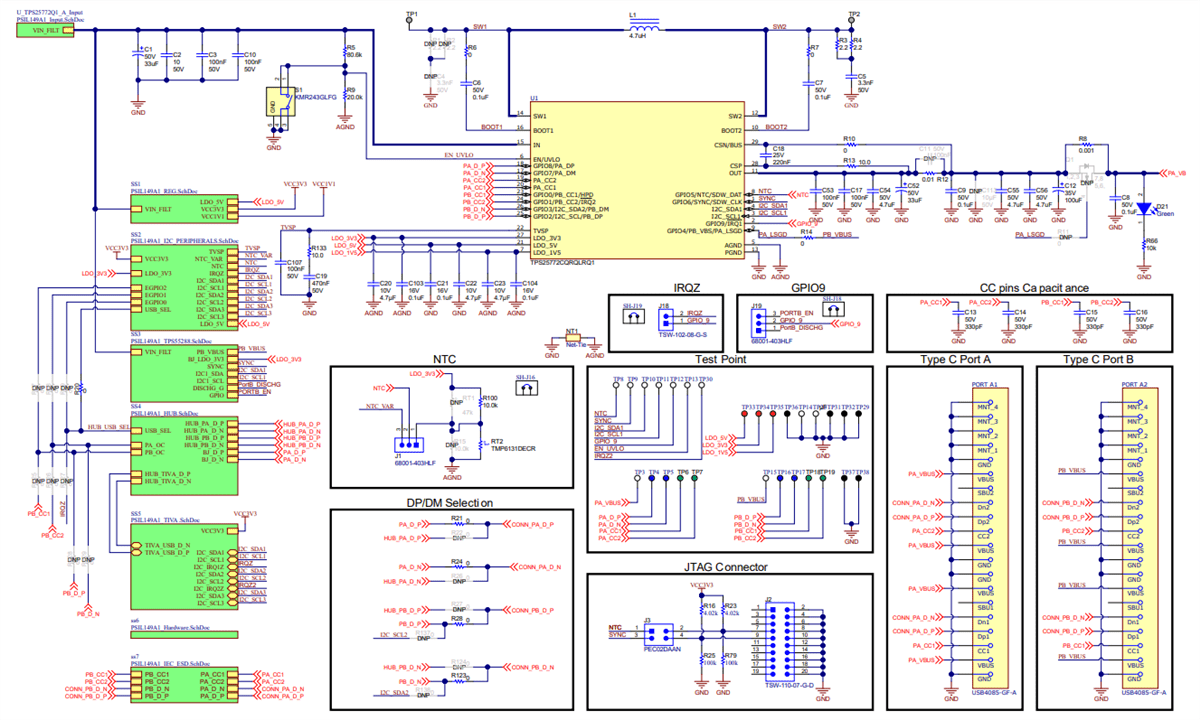1200x720 pixels.
Task: Click the BOOT1 net label
Action: click(x=491, y=125)
